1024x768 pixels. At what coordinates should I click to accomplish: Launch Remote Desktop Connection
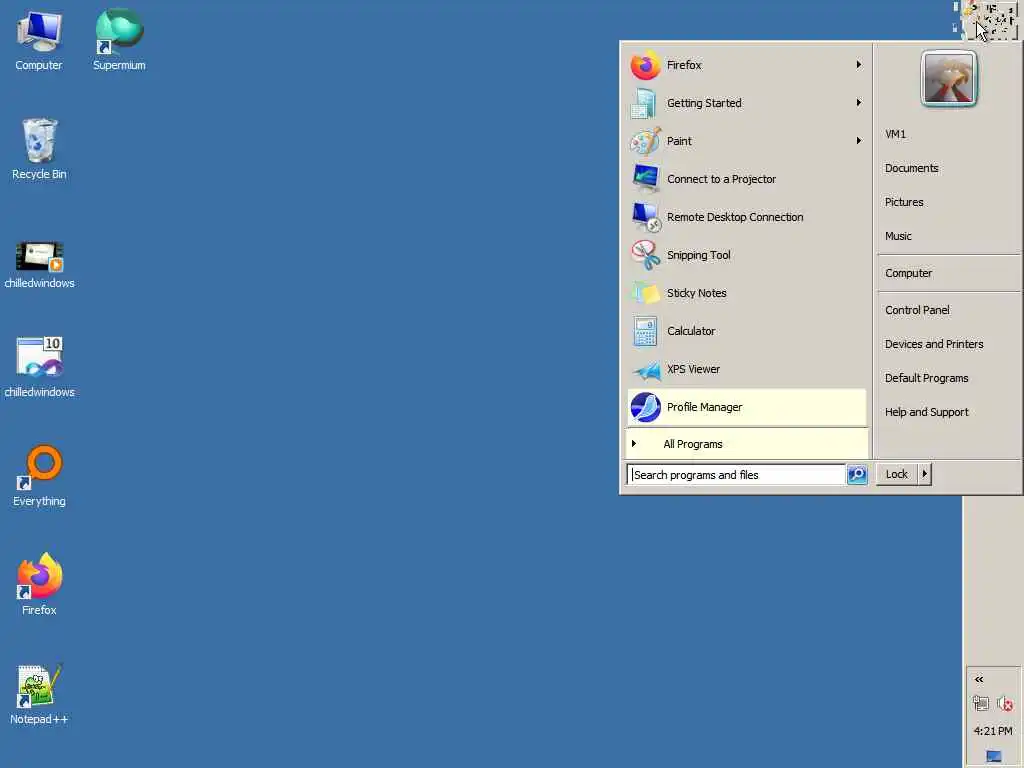pos(746,217)
